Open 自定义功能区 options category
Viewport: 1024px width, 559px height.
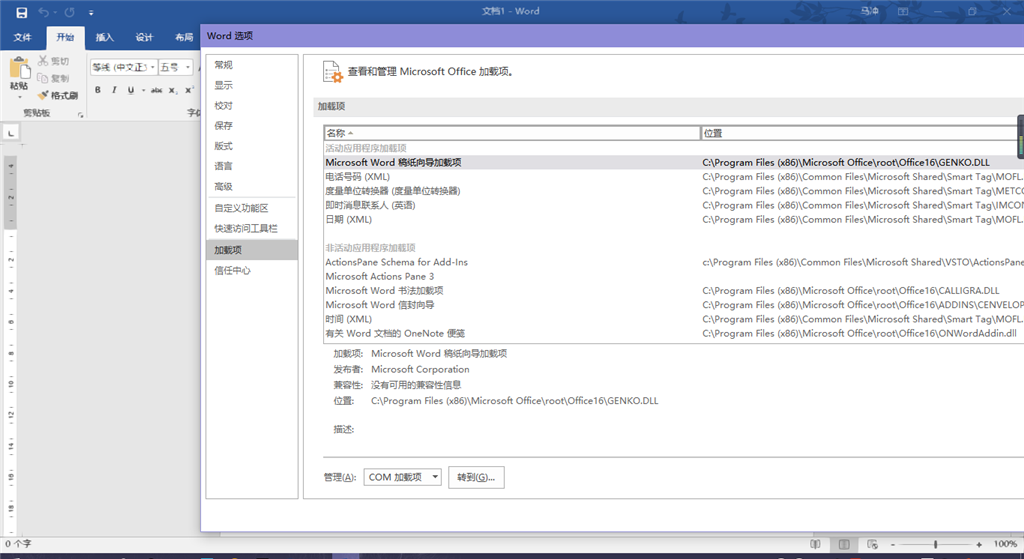click(x=252, y=208)
